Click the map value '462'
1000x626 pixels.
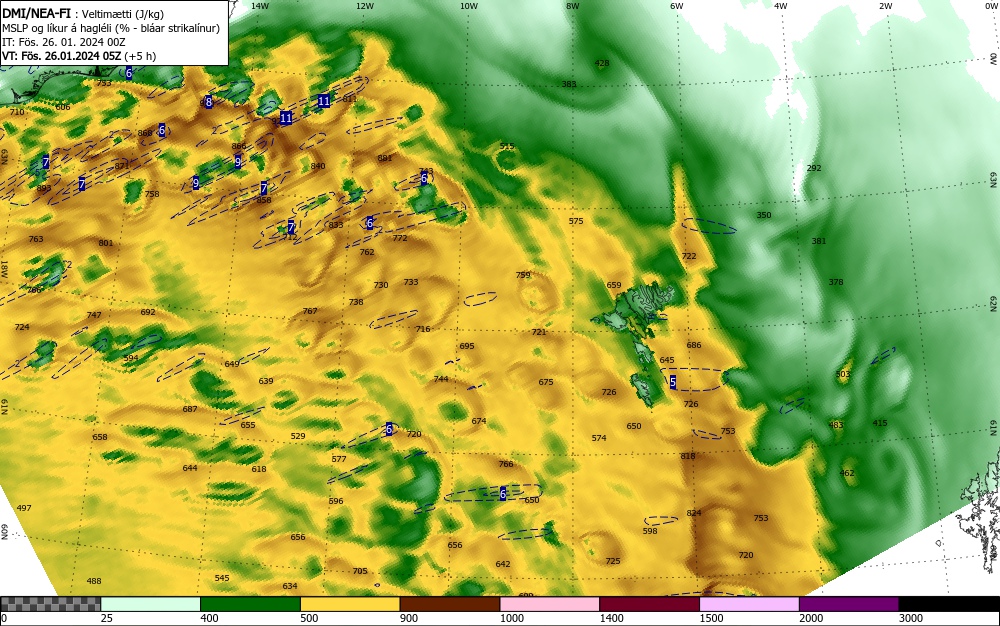(x=847, y=473)
